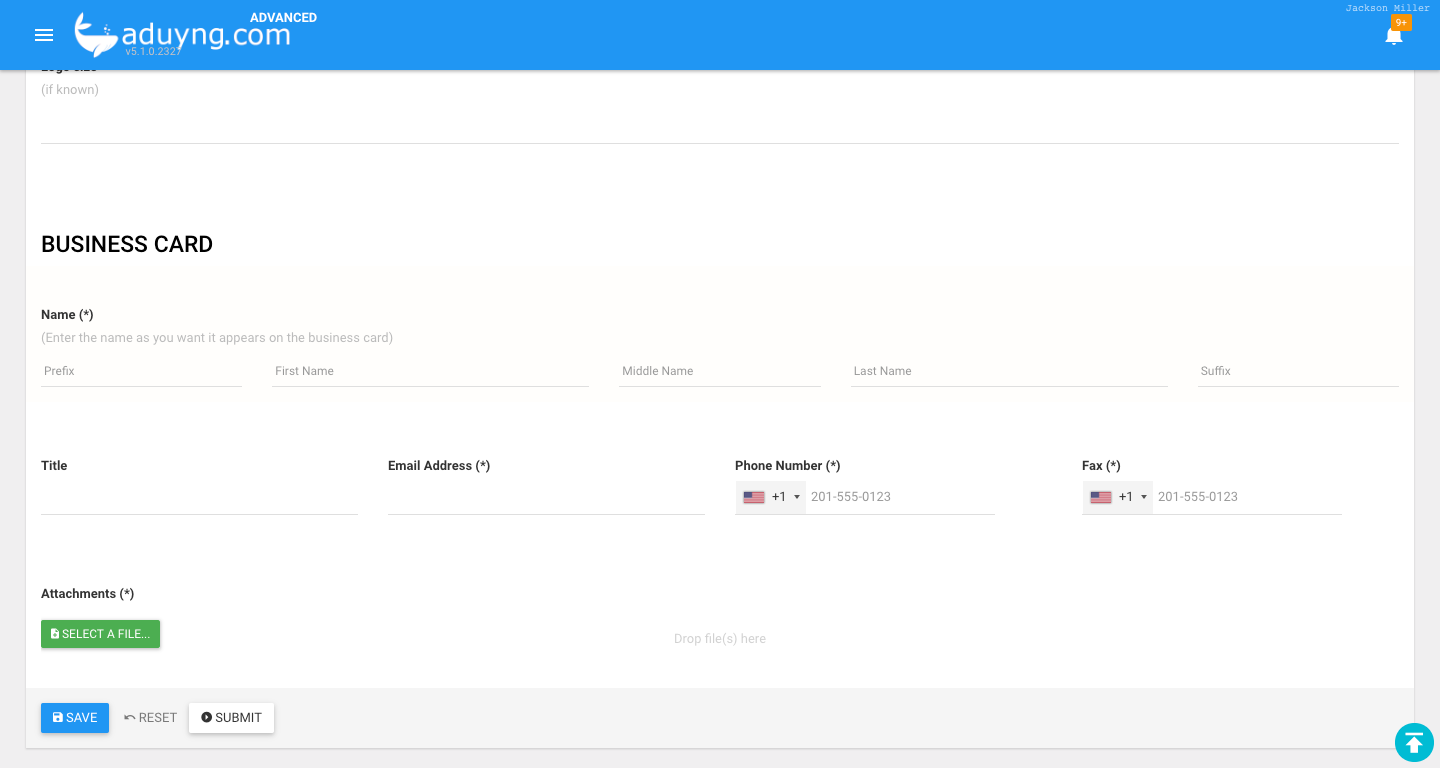Click the Drop file(s) here area
This screenshot has width=1440, height=768.
[x=720, y=638]
